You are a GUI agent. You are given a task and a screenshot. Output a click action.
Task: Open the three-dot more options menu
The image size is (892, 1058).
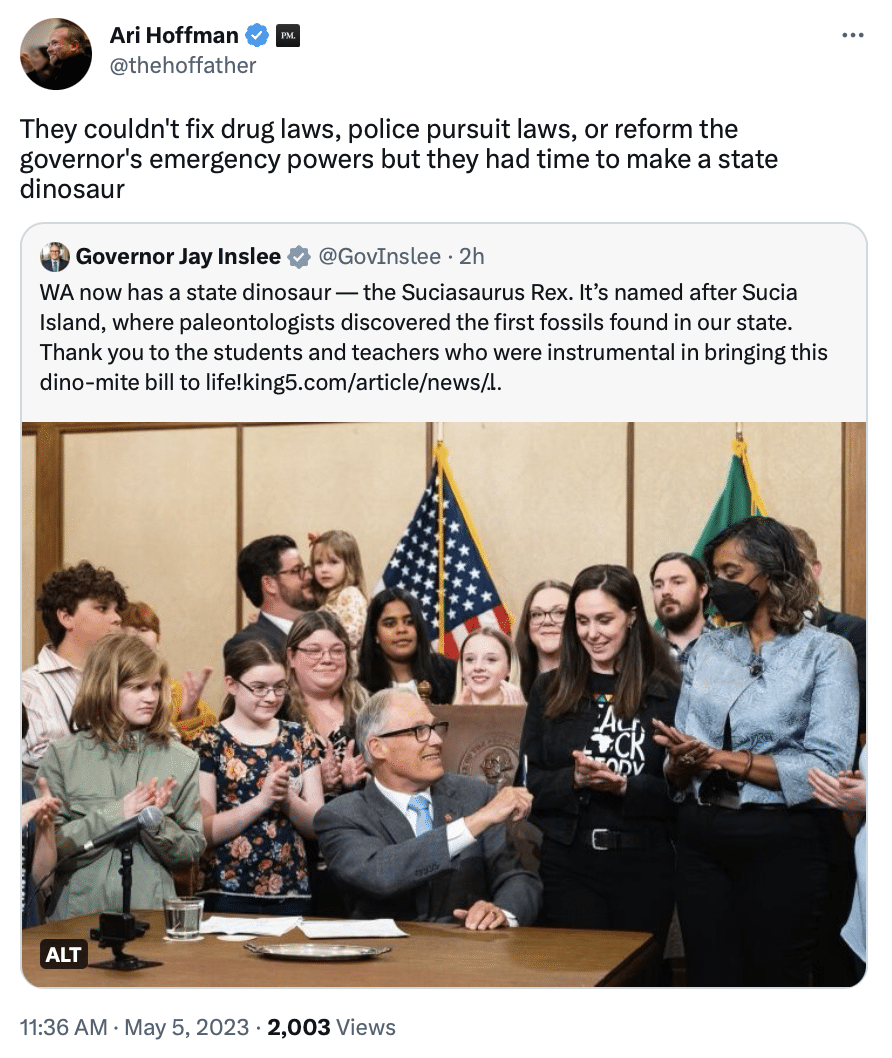click(x=853, y=35)
